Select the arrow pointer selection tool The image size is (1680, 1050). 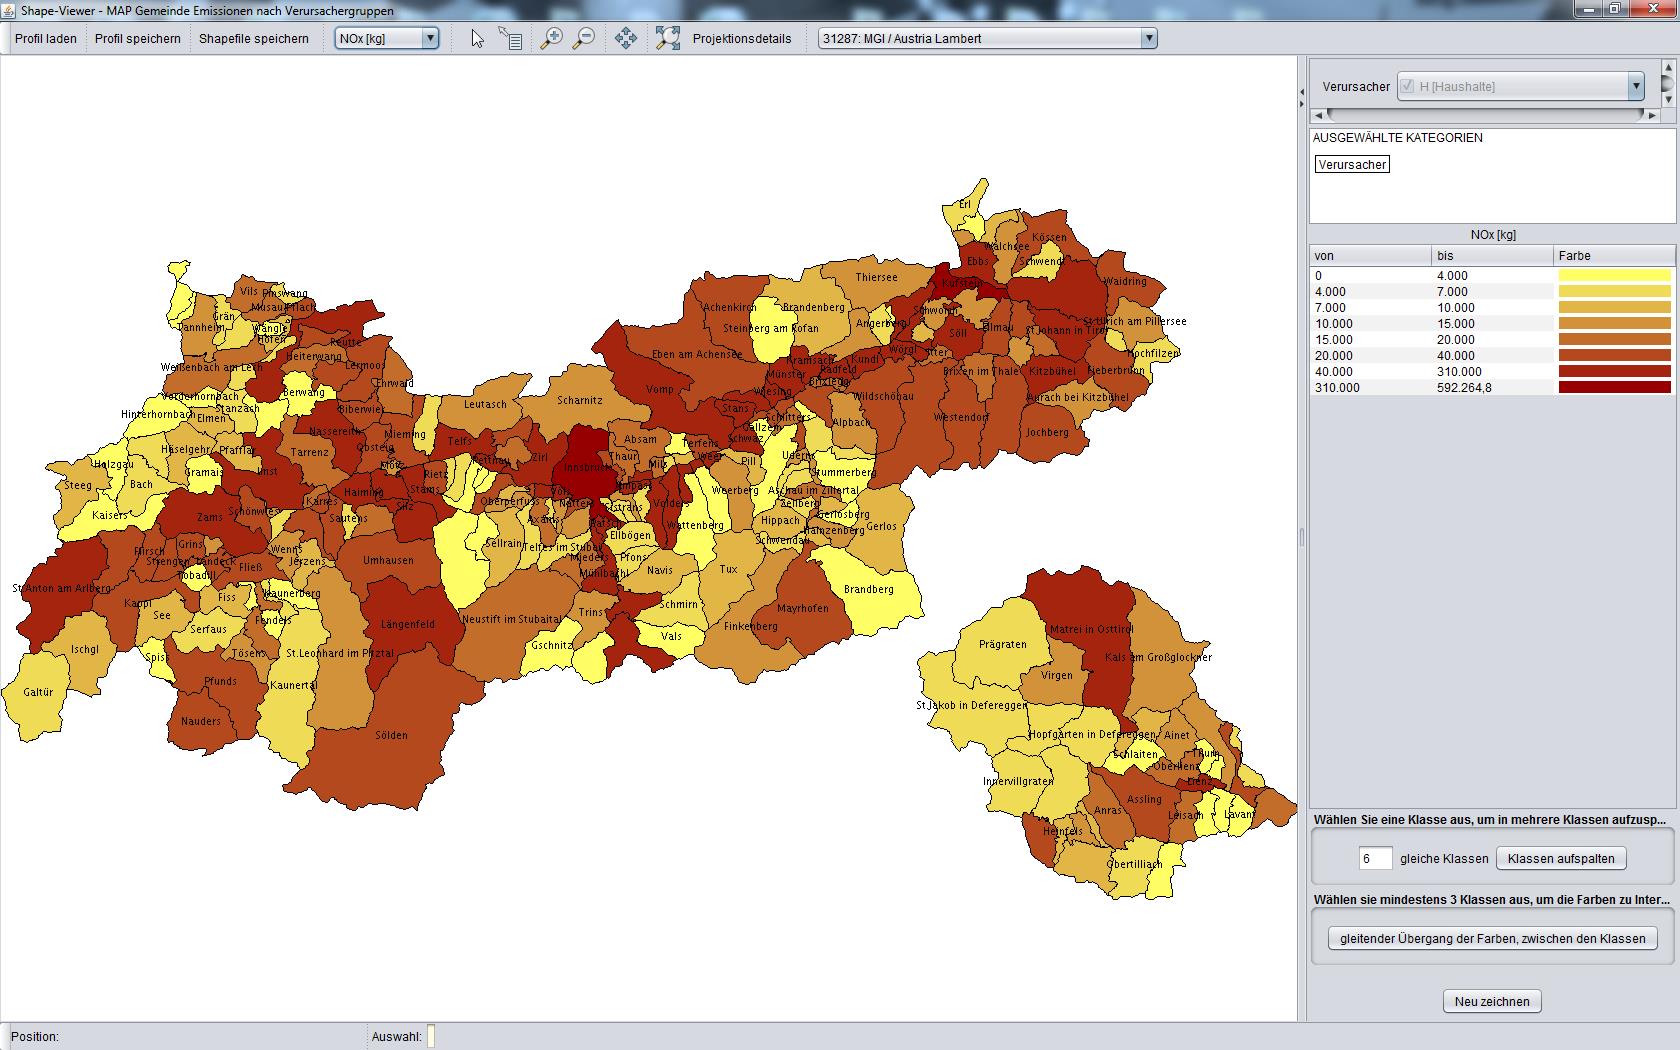477,39
